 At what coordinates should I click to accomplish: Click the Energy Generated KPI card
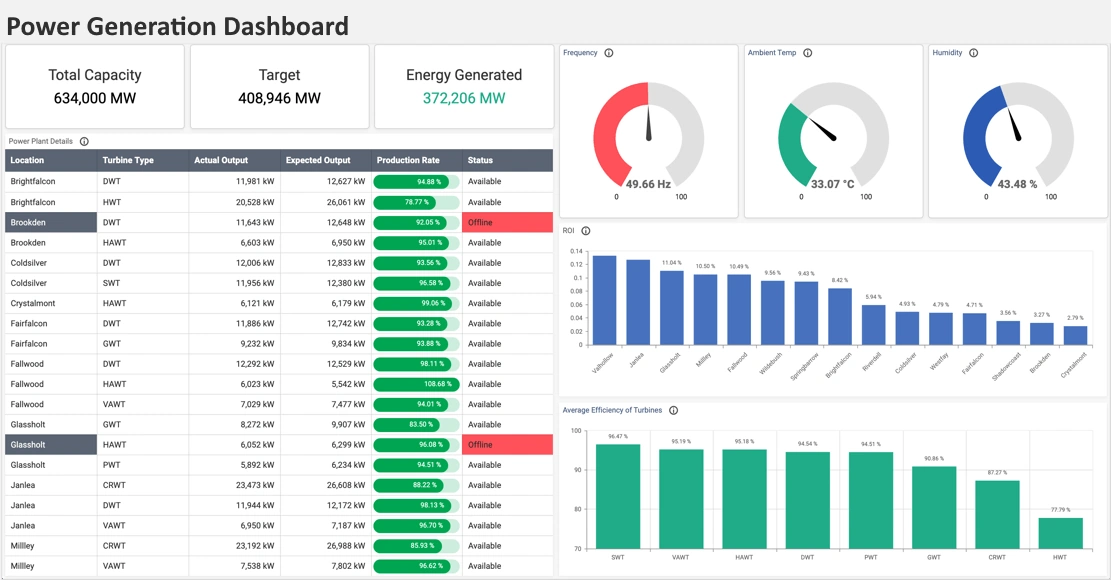[463, 86]
